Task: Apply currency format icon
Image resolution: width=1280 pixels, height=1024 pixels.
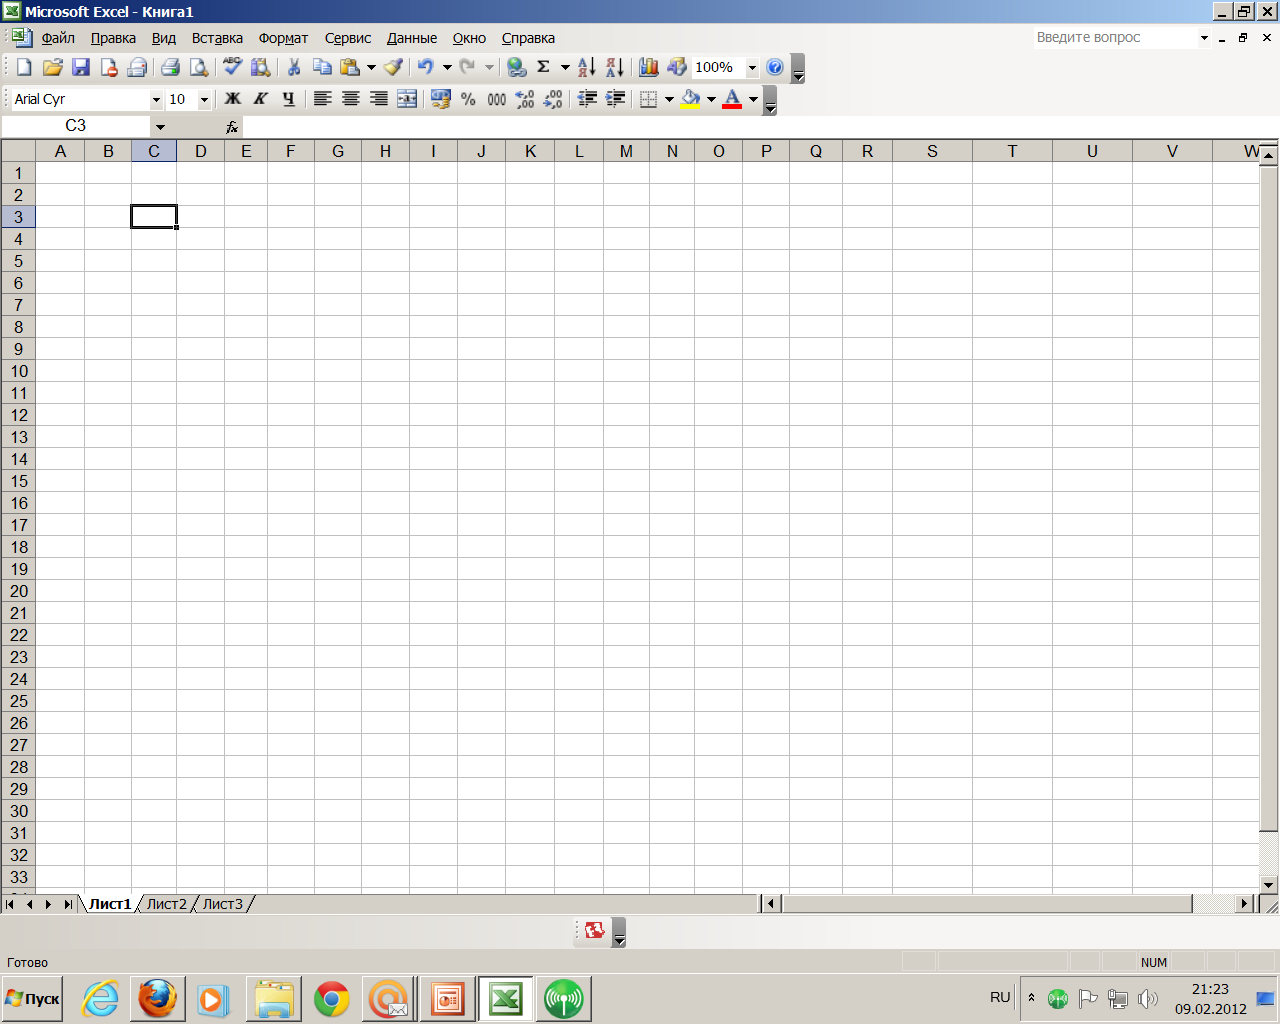Action: 440,99
